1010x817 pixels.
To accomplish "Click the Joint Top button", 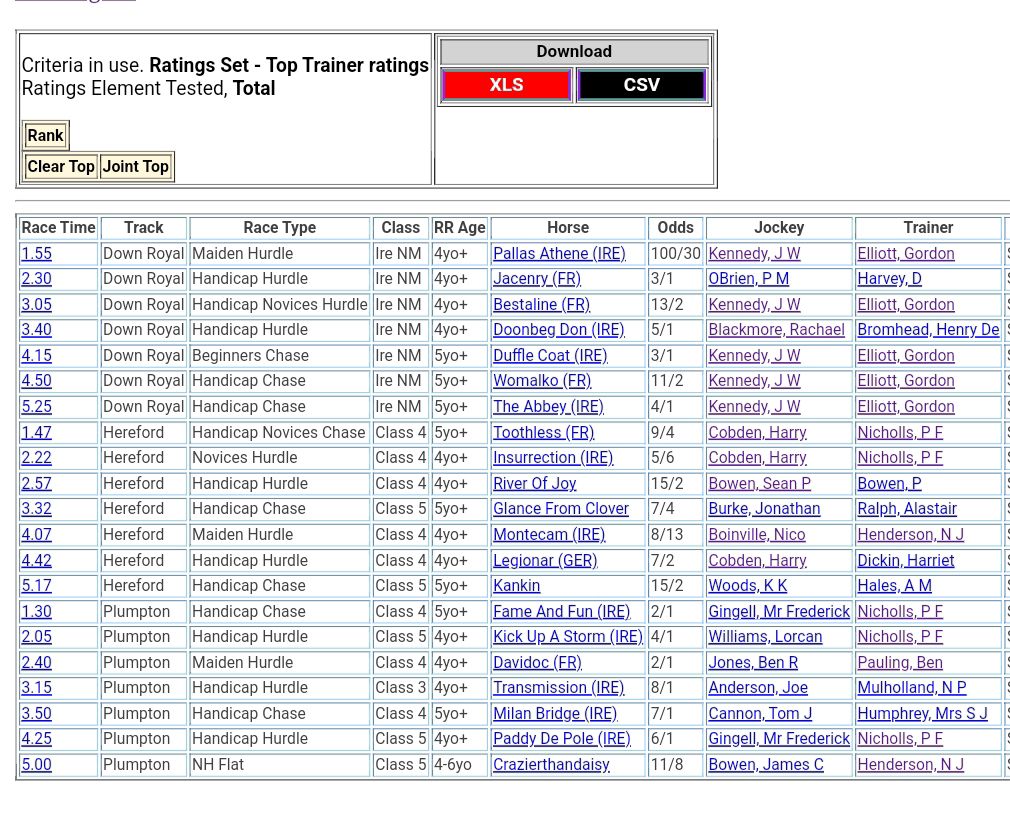I will click(136, 167).
